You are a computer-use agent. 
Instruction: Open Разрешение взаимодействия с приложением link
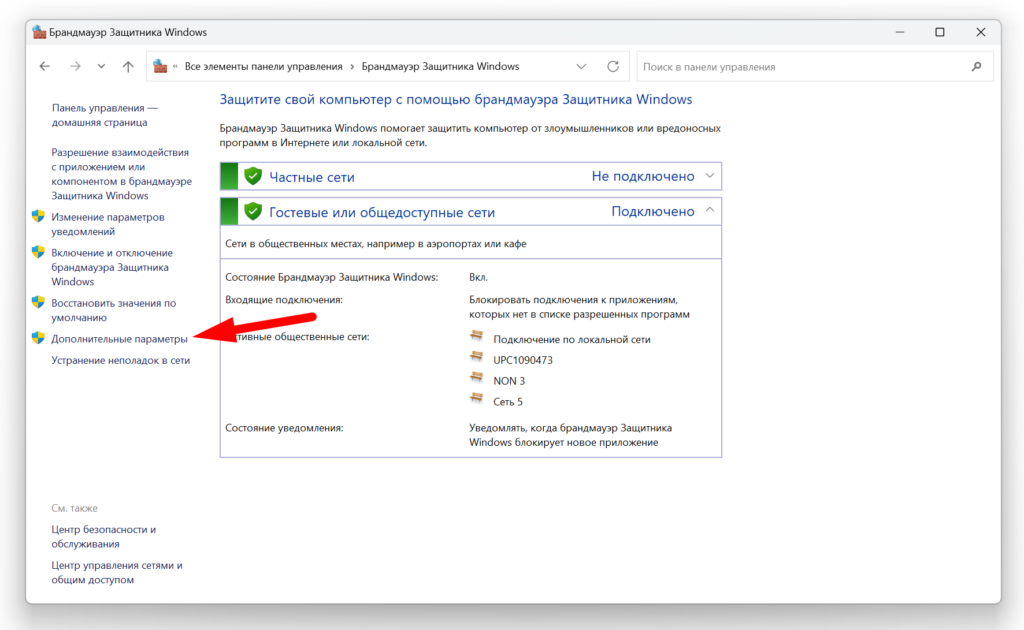tap(121, 174)
